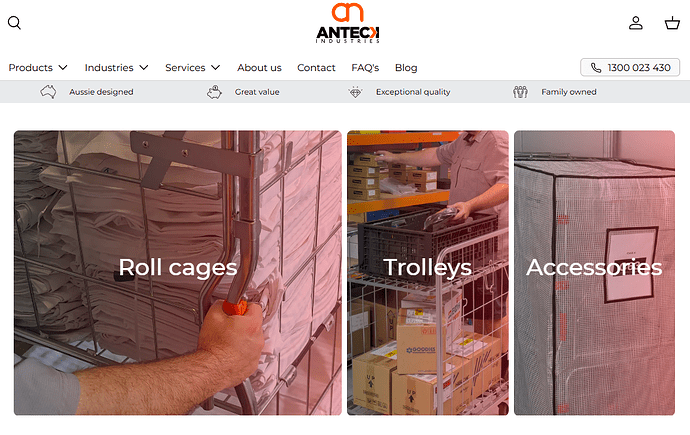Open the user account icon
This screenshot has width=690, height=435.
pyautogui.click(x=635, y=22)
